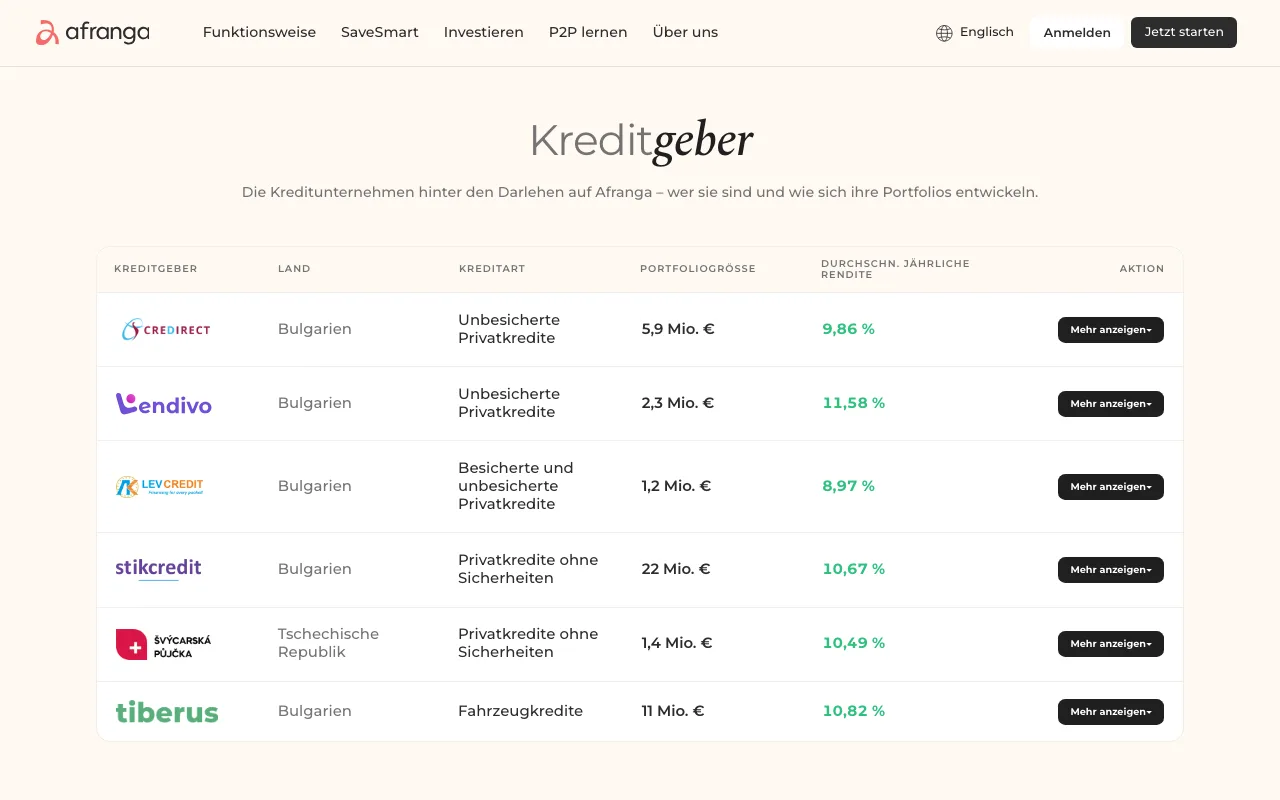
Task: Go to SaveSmart in the navigation
Action: [380, 32]
